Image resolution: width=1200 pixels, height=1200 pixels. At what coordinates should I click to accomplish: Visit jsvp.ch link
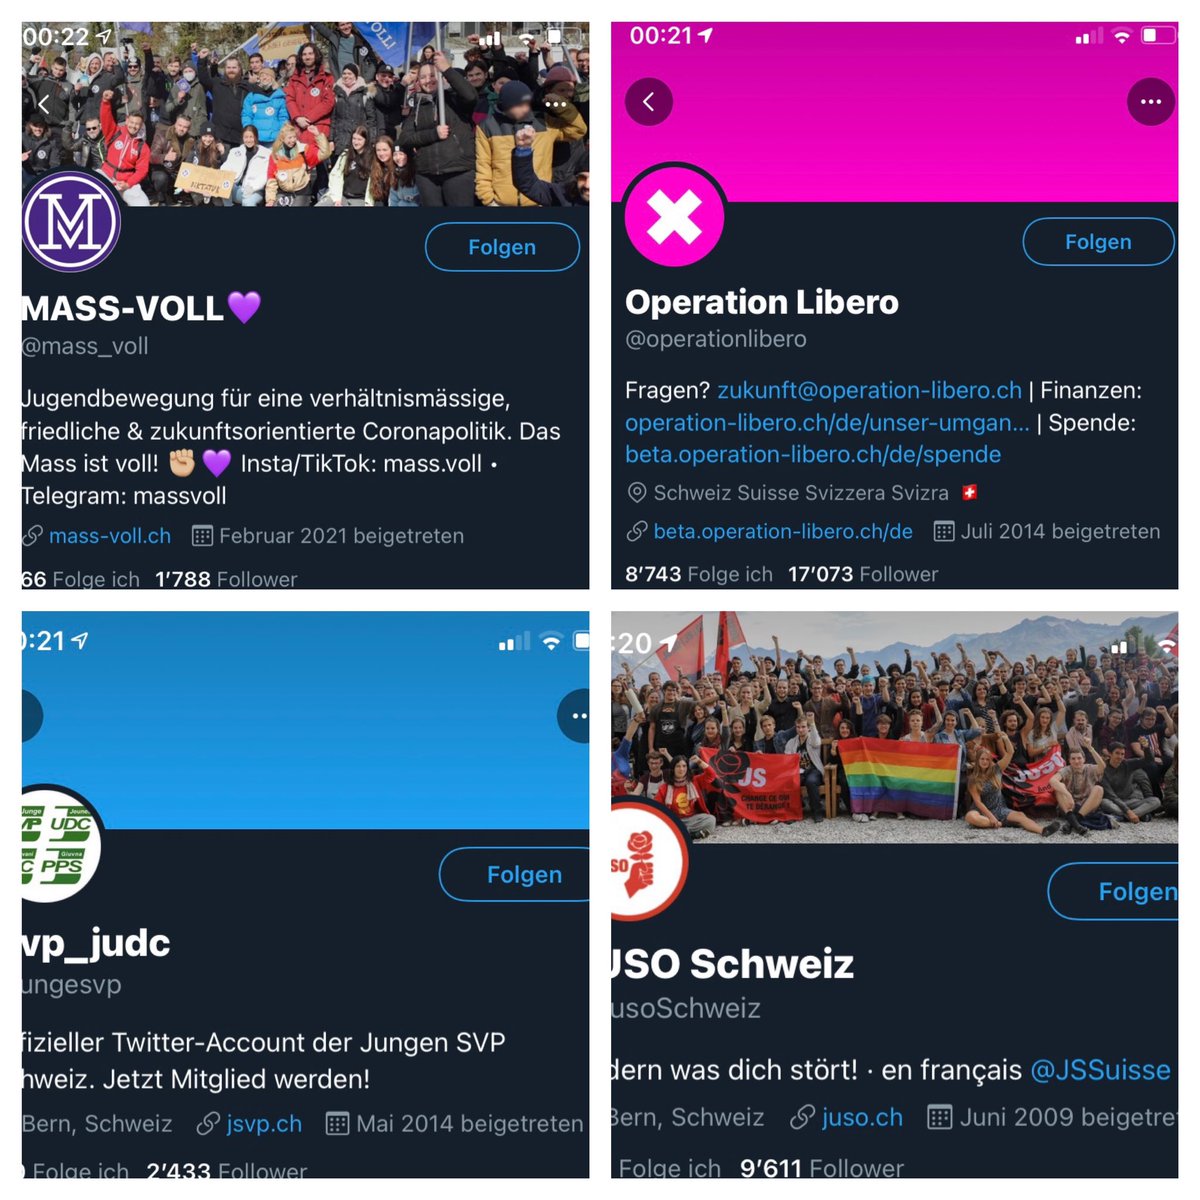click(264, 1124)
